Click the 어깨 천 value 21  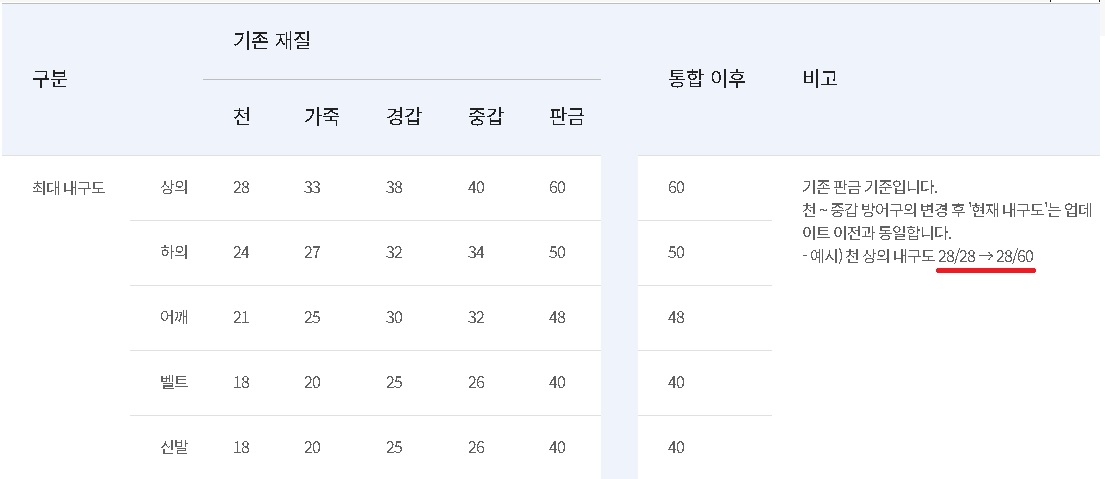[x=240, y=317]
